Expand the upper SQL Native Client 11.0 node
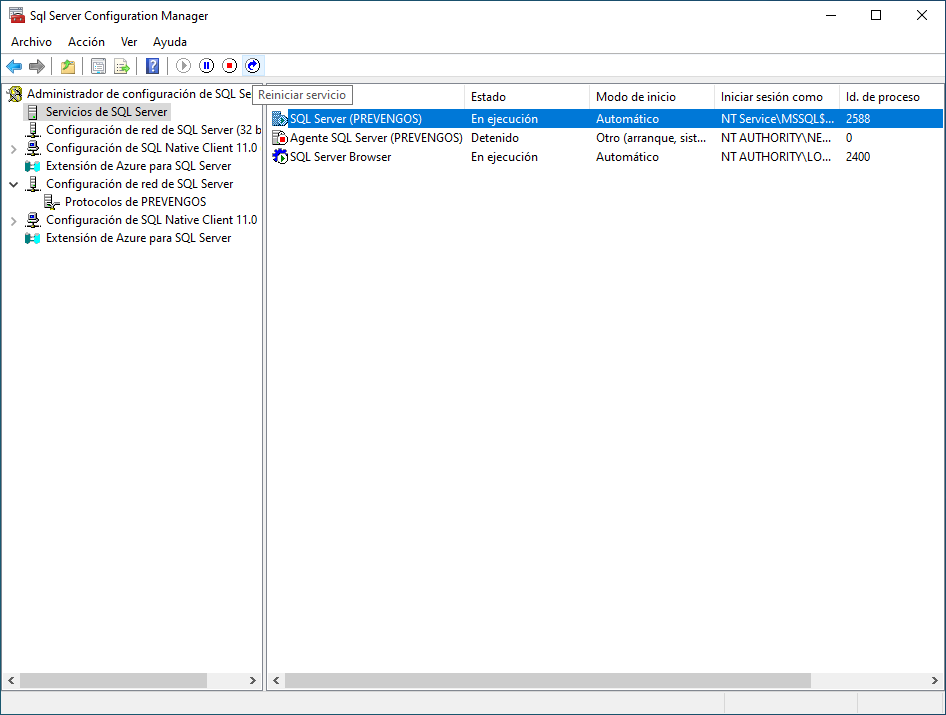This screenshot has width=946, height=715. point(13,148)
